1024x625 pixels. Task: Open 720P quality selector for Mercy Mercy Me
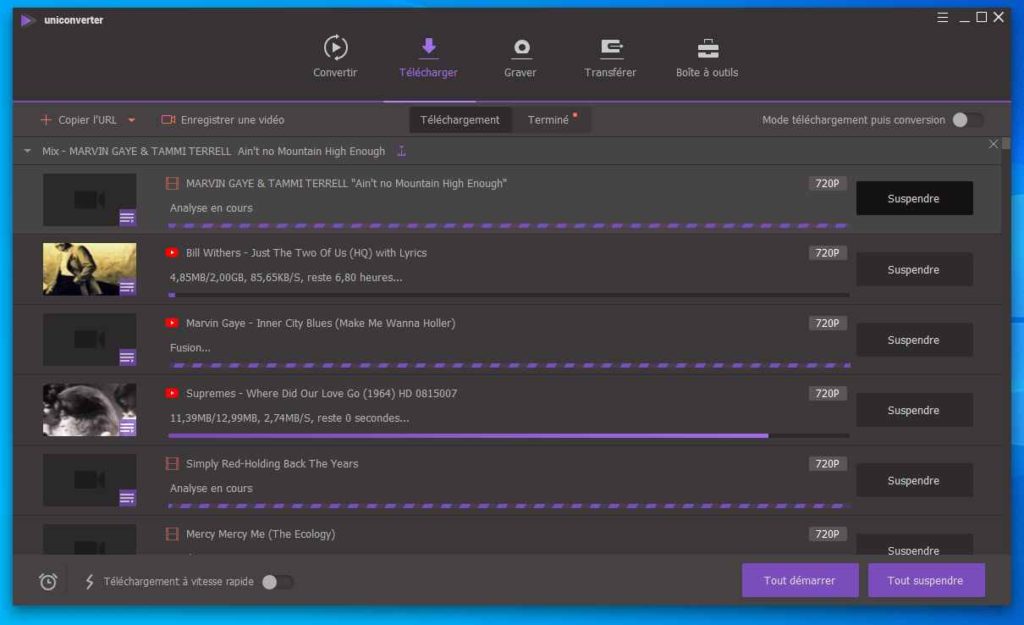827,534
